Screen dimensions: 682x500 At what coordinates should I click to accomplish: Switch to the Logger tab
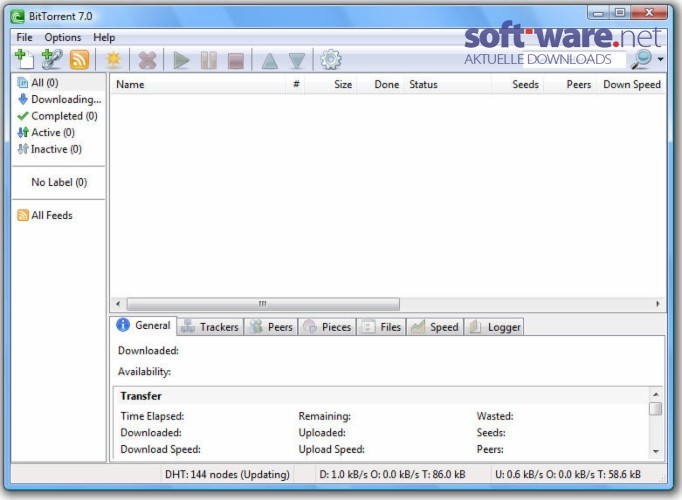494,327
